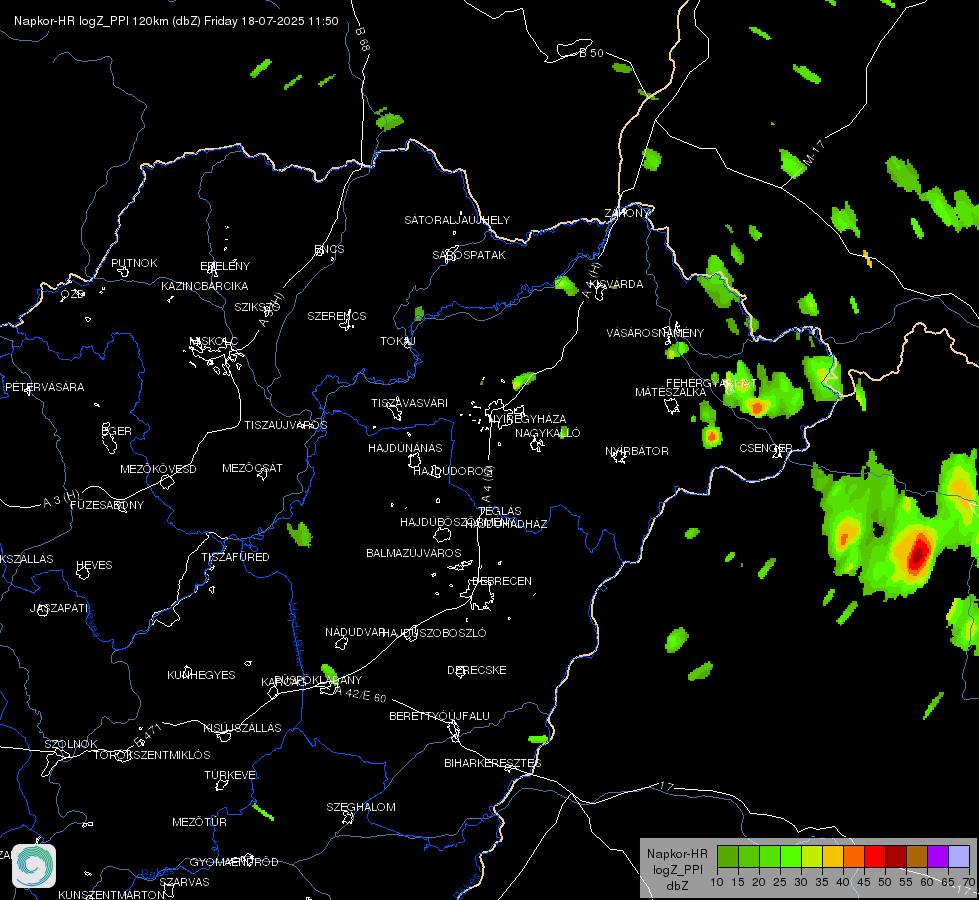
Task: Pick the red 45–50 dBZ legend swatch
Action: (874, 856)
